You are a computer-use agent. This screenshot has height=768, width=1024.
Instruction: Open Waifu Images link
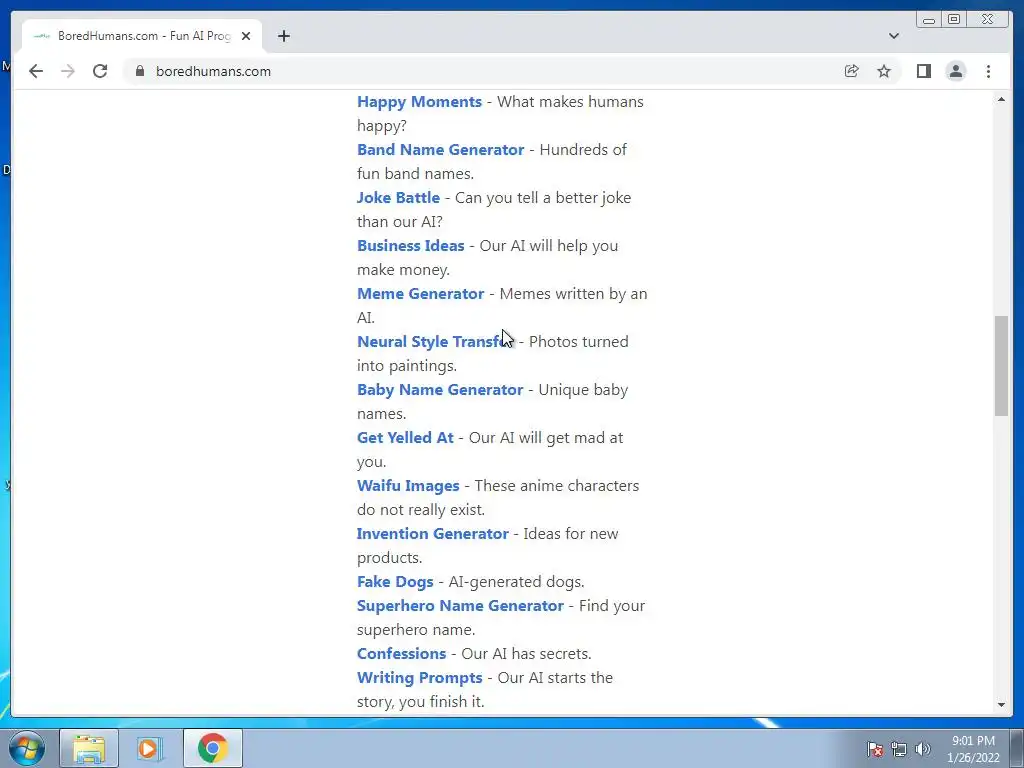coord(408,485)
